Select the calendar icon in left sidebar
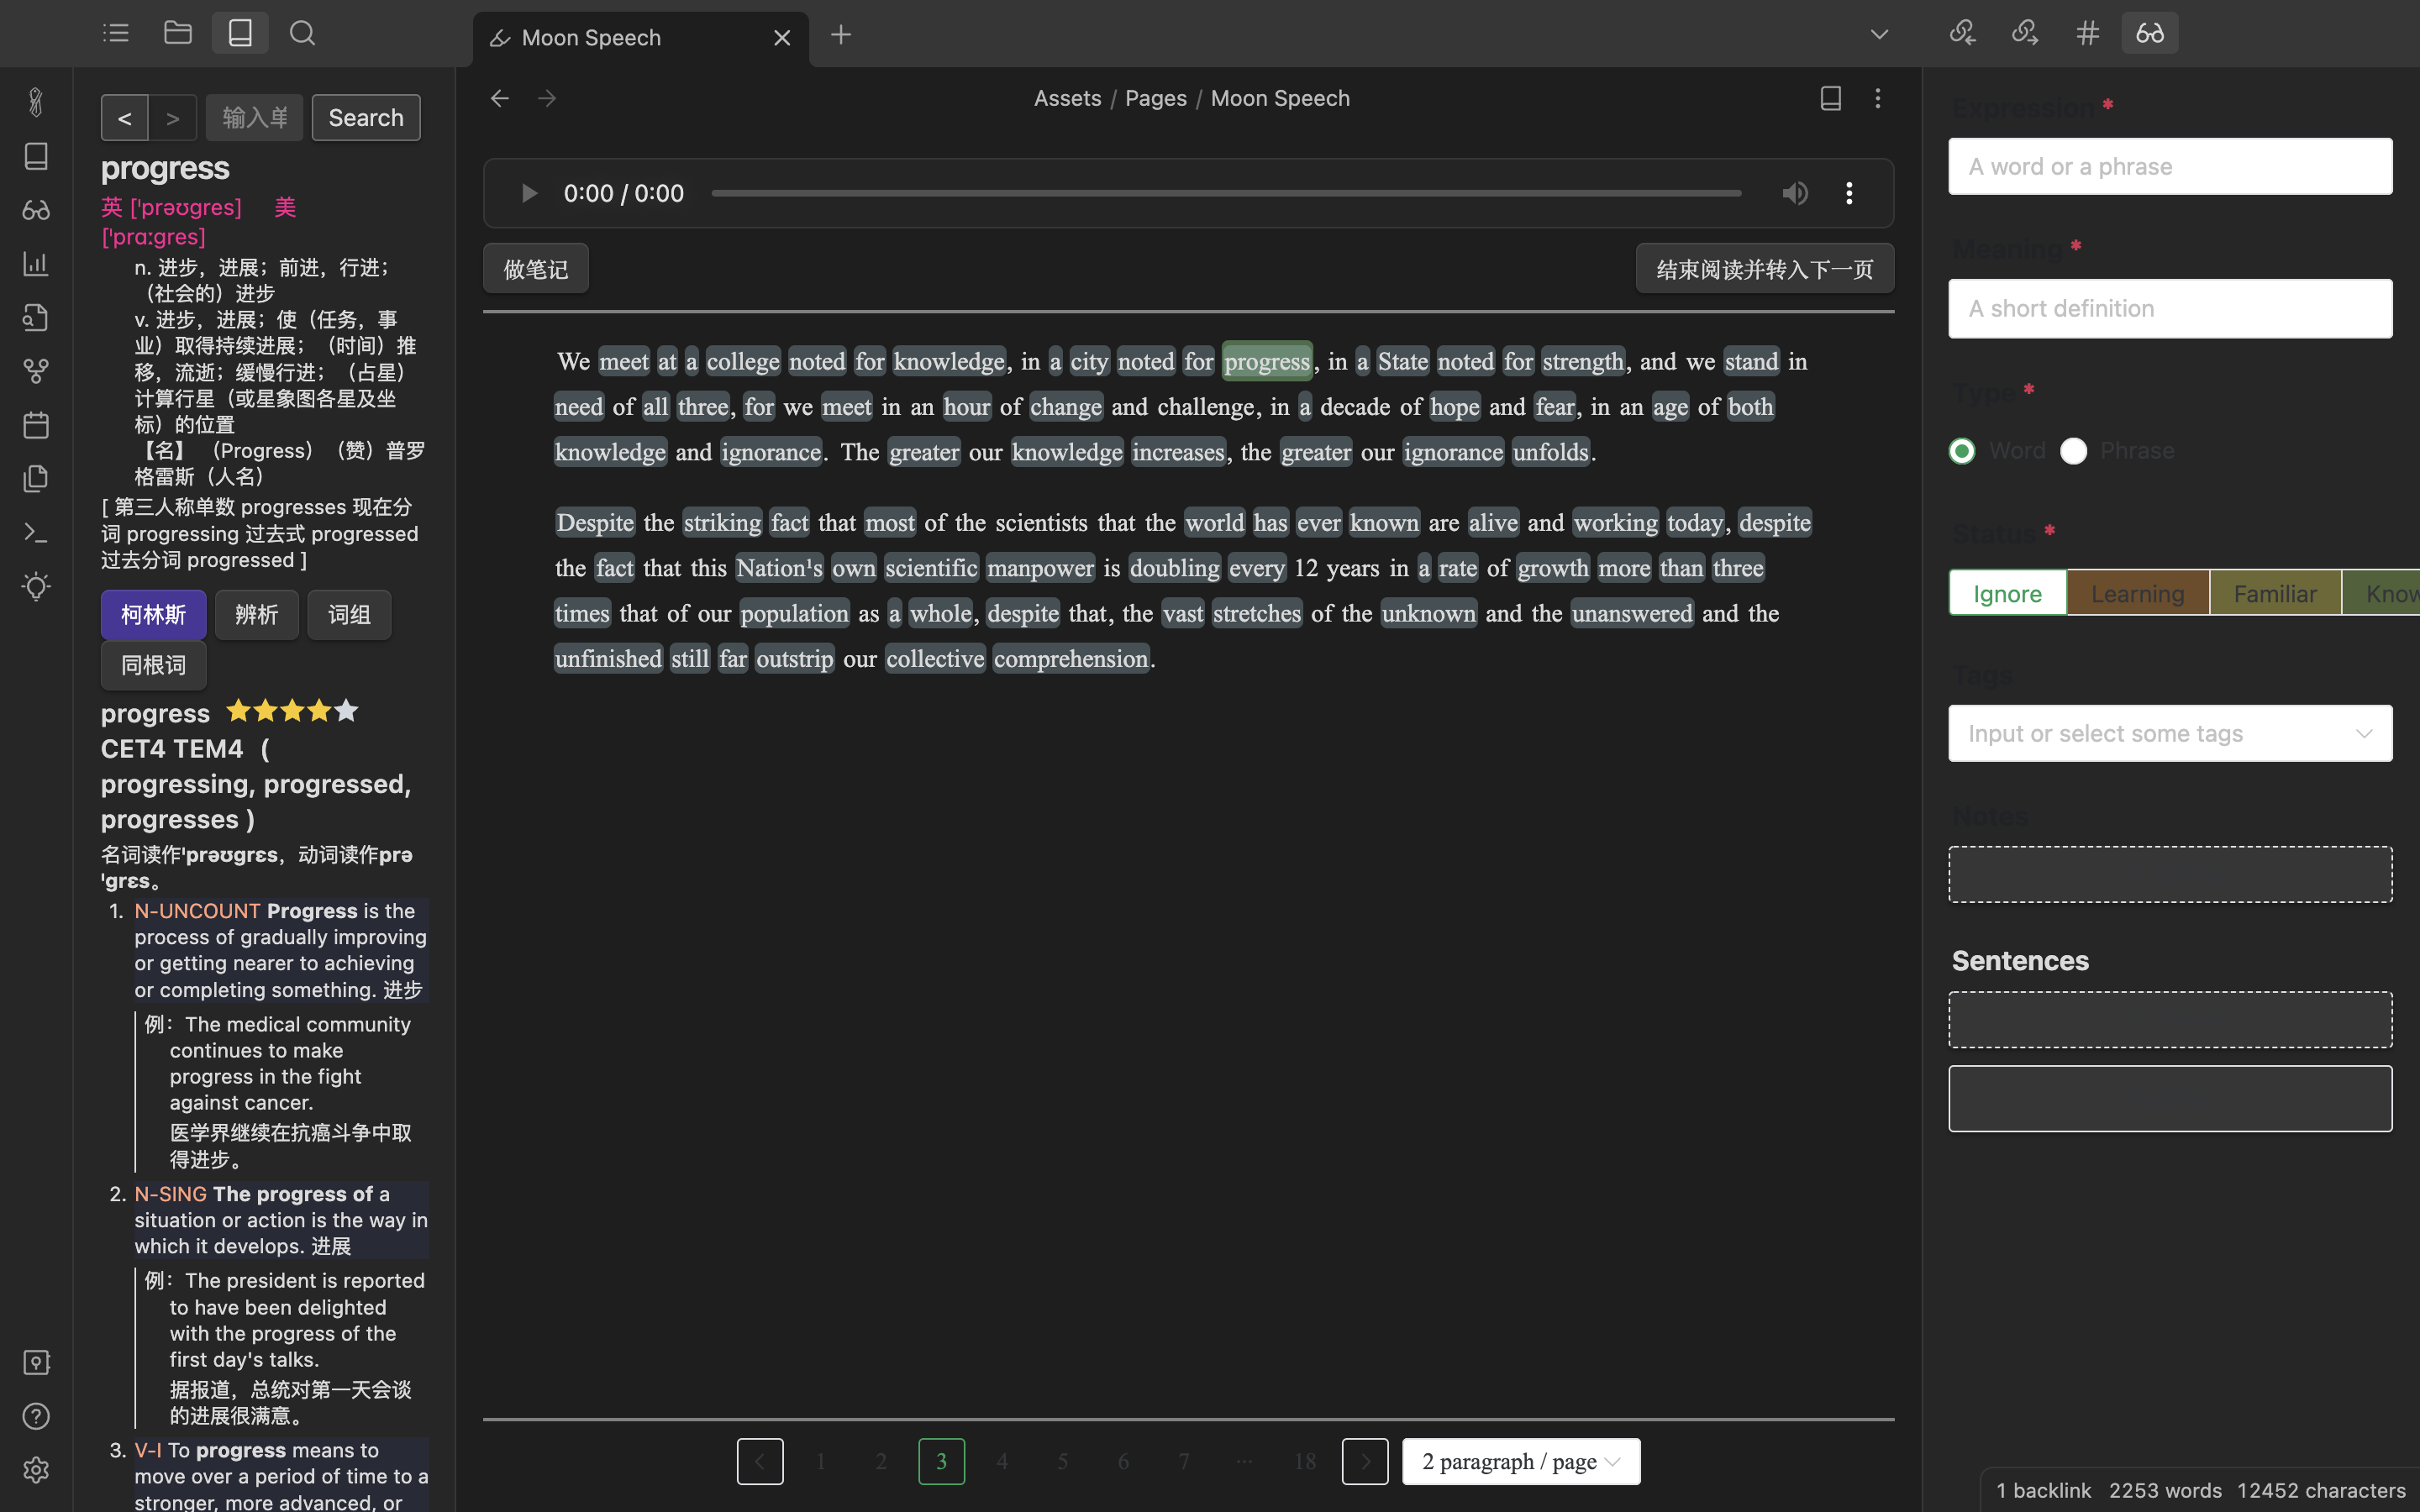 tap(36, 424)
